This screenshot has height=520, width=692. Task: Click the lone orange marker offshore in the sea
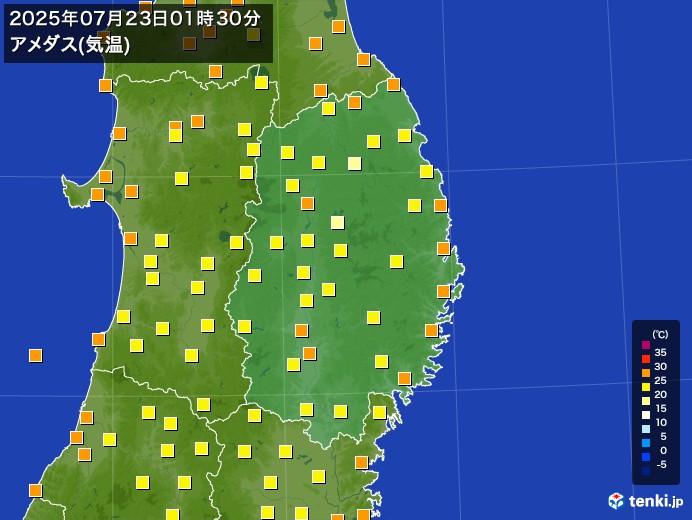35,355
